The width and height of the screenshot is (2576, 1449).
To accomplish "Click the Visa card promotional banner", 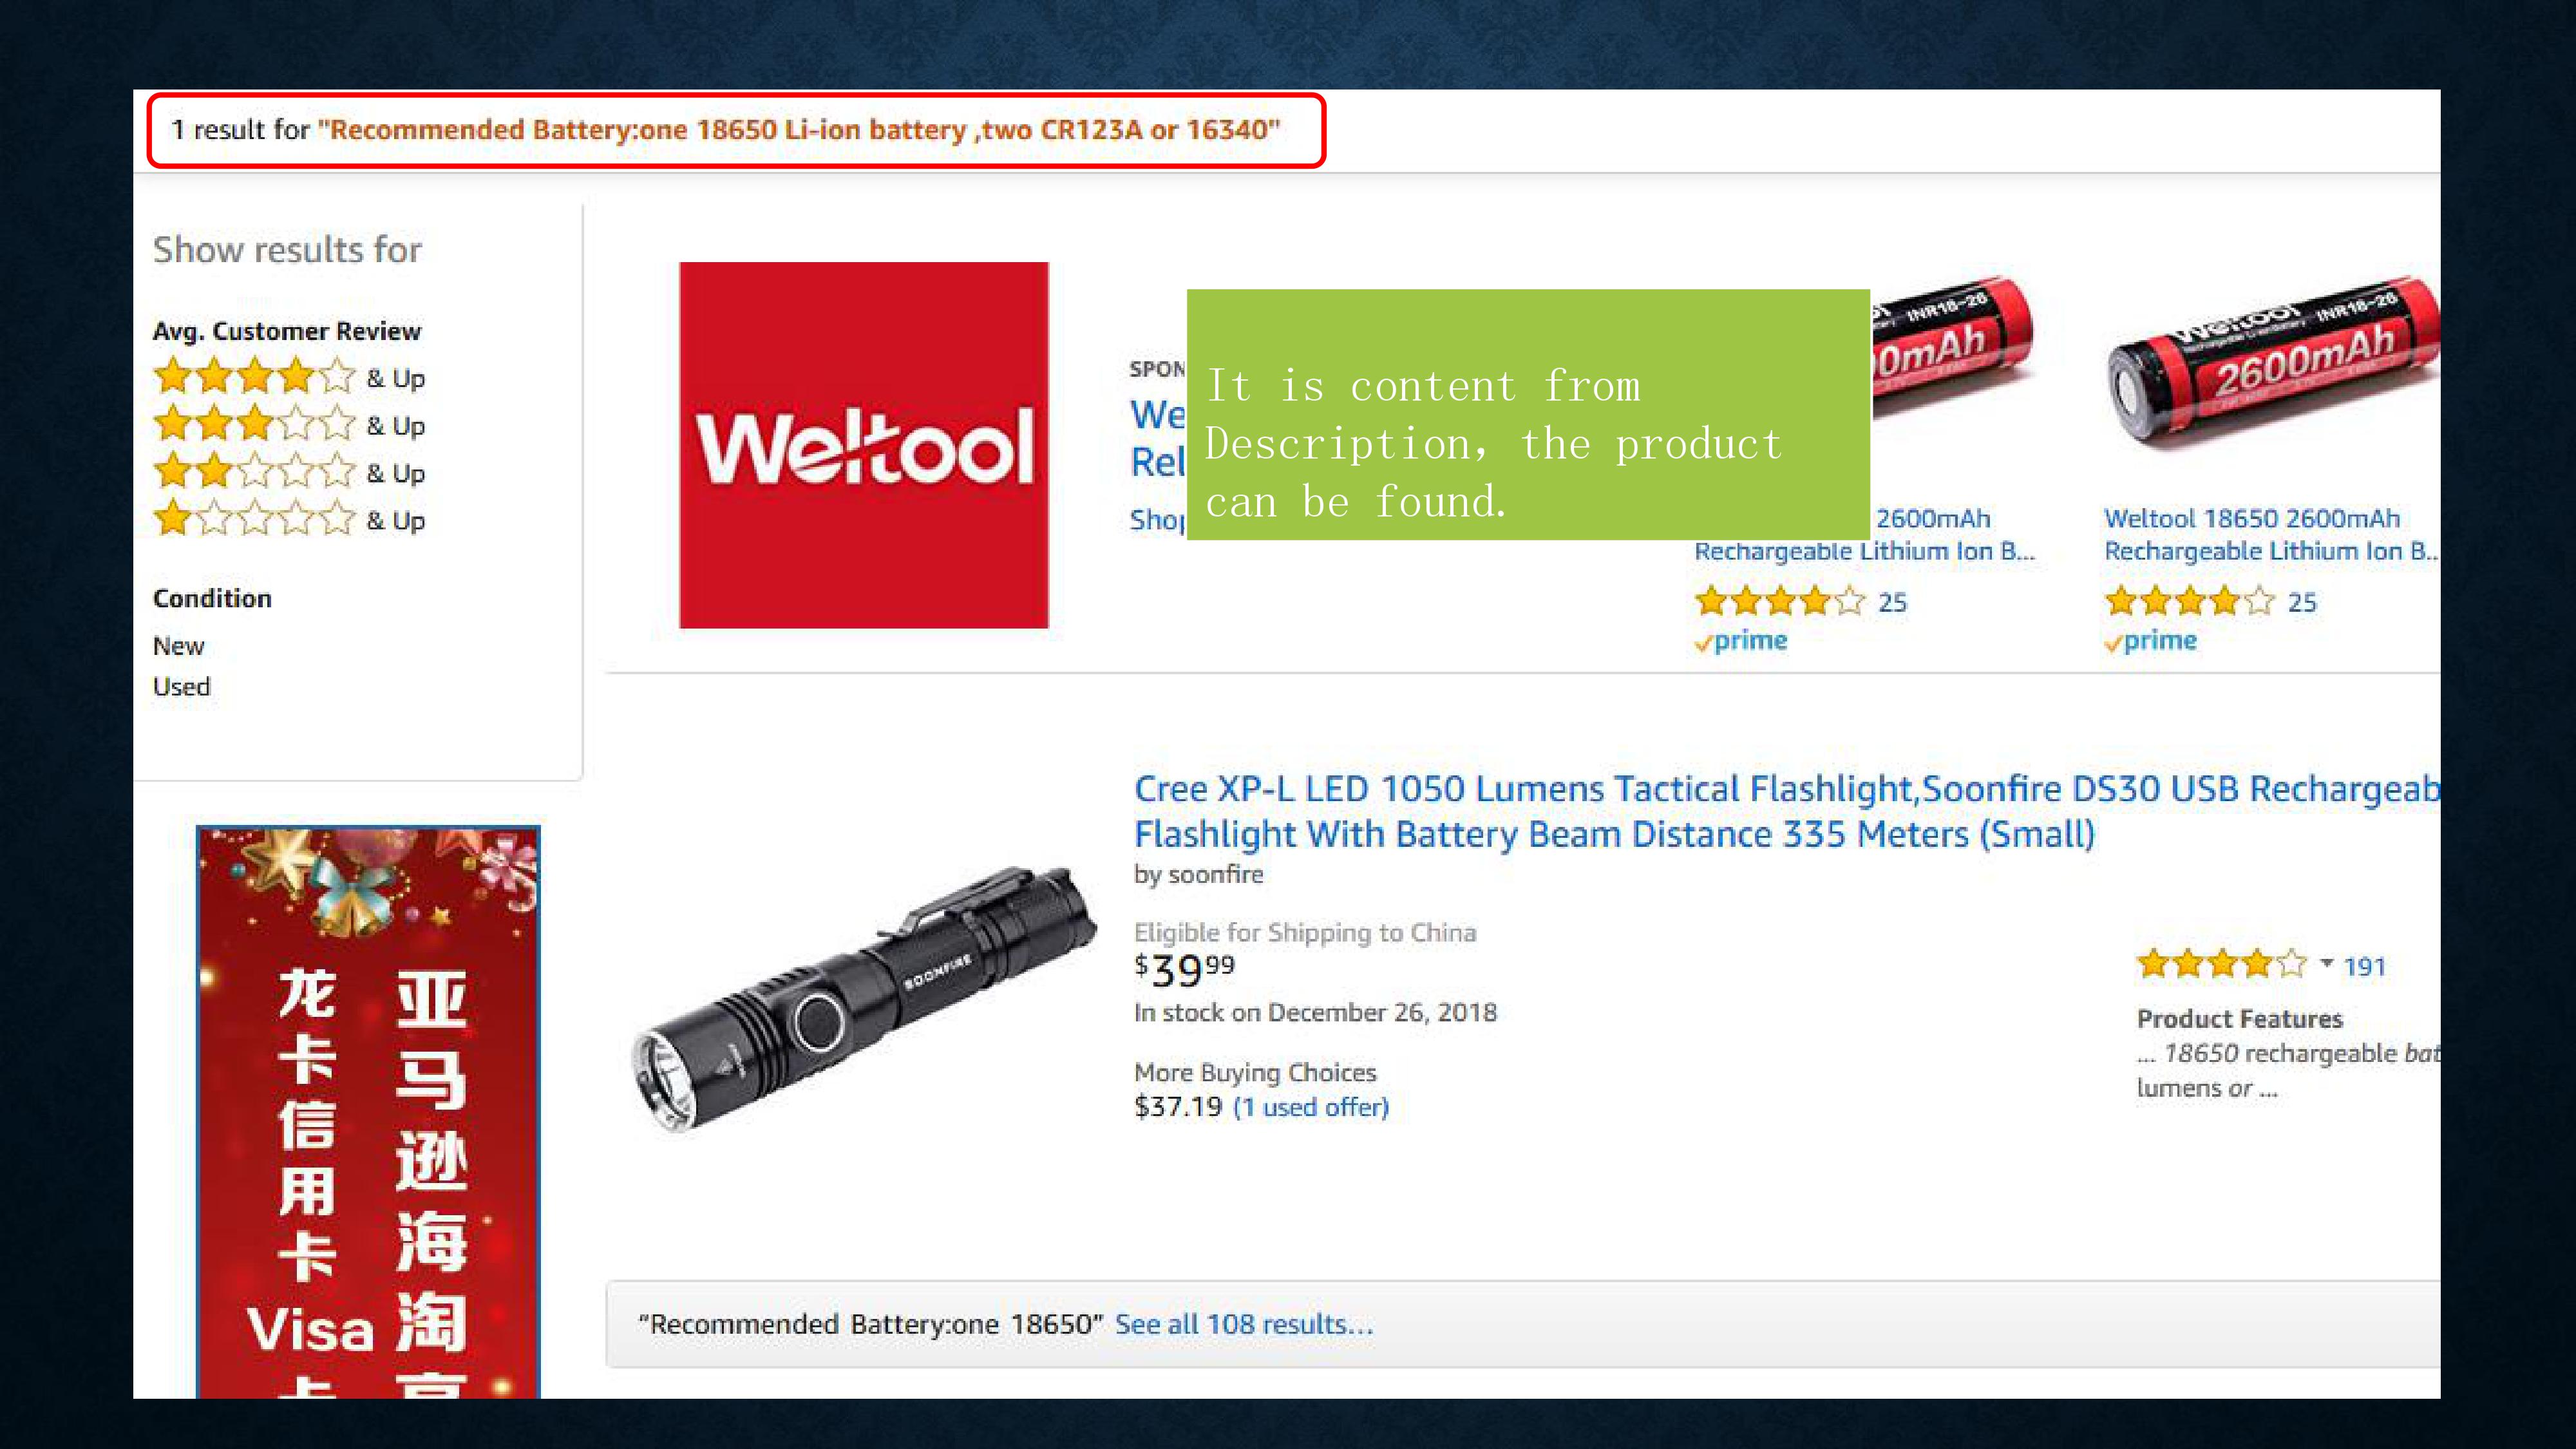I will click(368, 1110).
